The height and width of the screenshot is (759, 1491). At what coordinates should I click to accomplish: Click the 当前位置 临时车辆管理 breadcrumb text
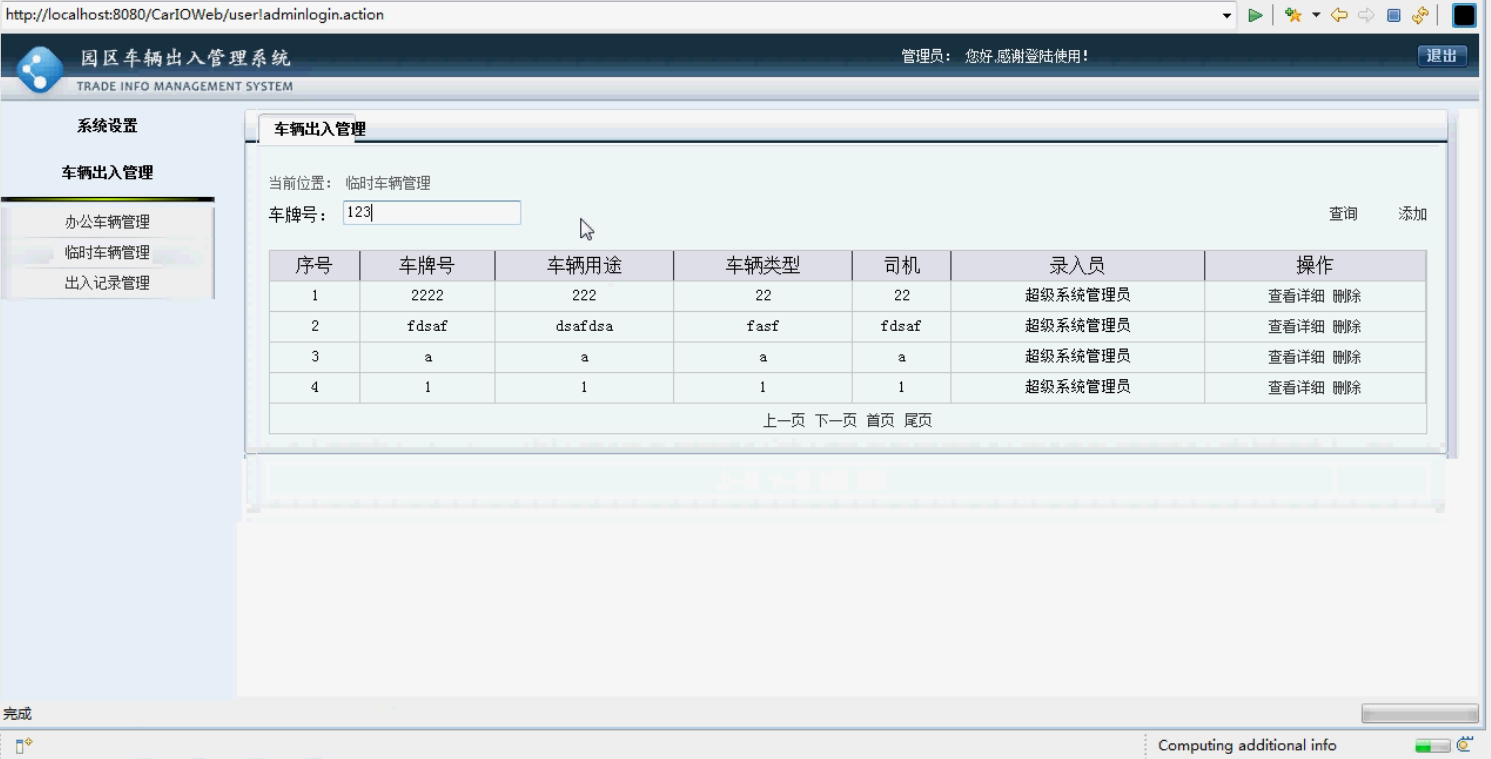[350, 184]
